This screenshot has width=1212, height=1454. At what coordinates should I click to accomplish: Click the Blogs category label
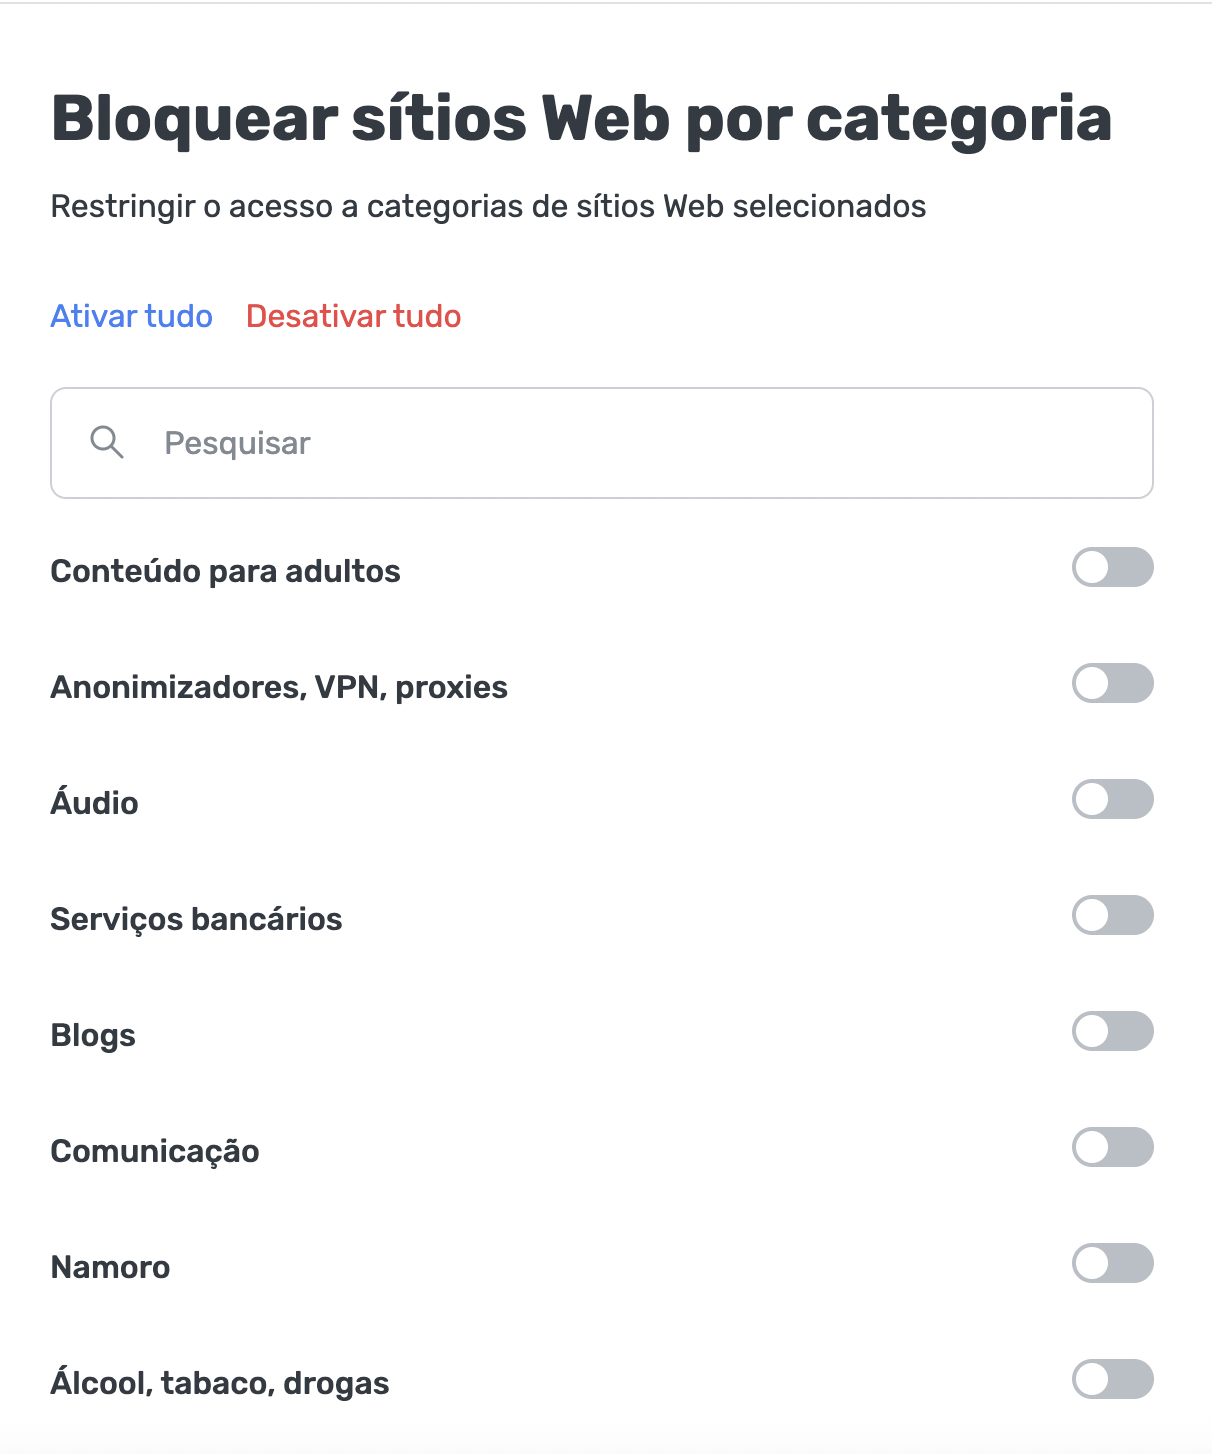click(93, 1035)
